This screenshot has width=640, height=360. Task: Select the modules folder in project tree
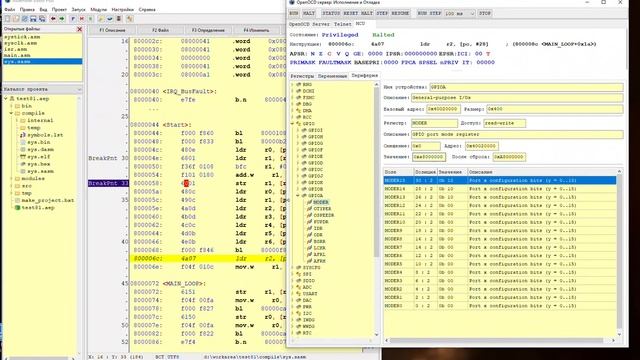(x=33, y=178)
